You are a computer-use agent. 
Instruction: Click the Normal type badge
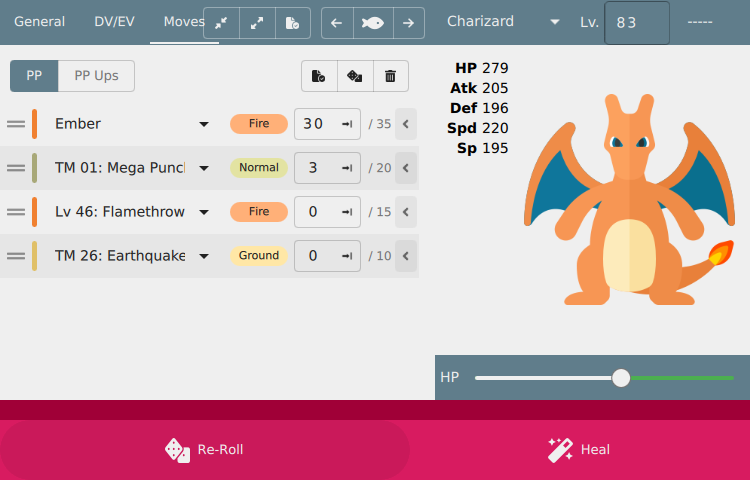click(x=259, y=168)
